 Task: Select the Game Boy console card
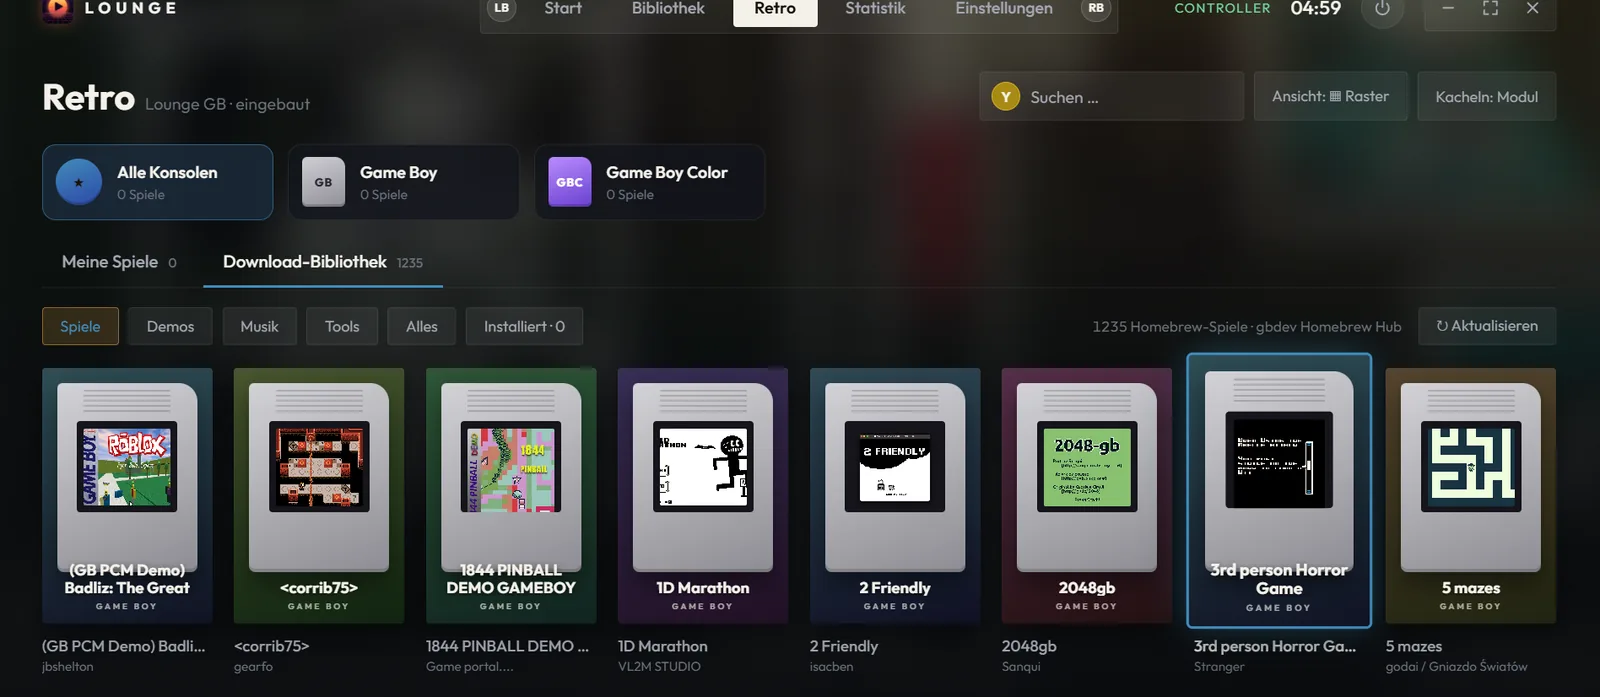pyautogui.click(x=404, y=182)
